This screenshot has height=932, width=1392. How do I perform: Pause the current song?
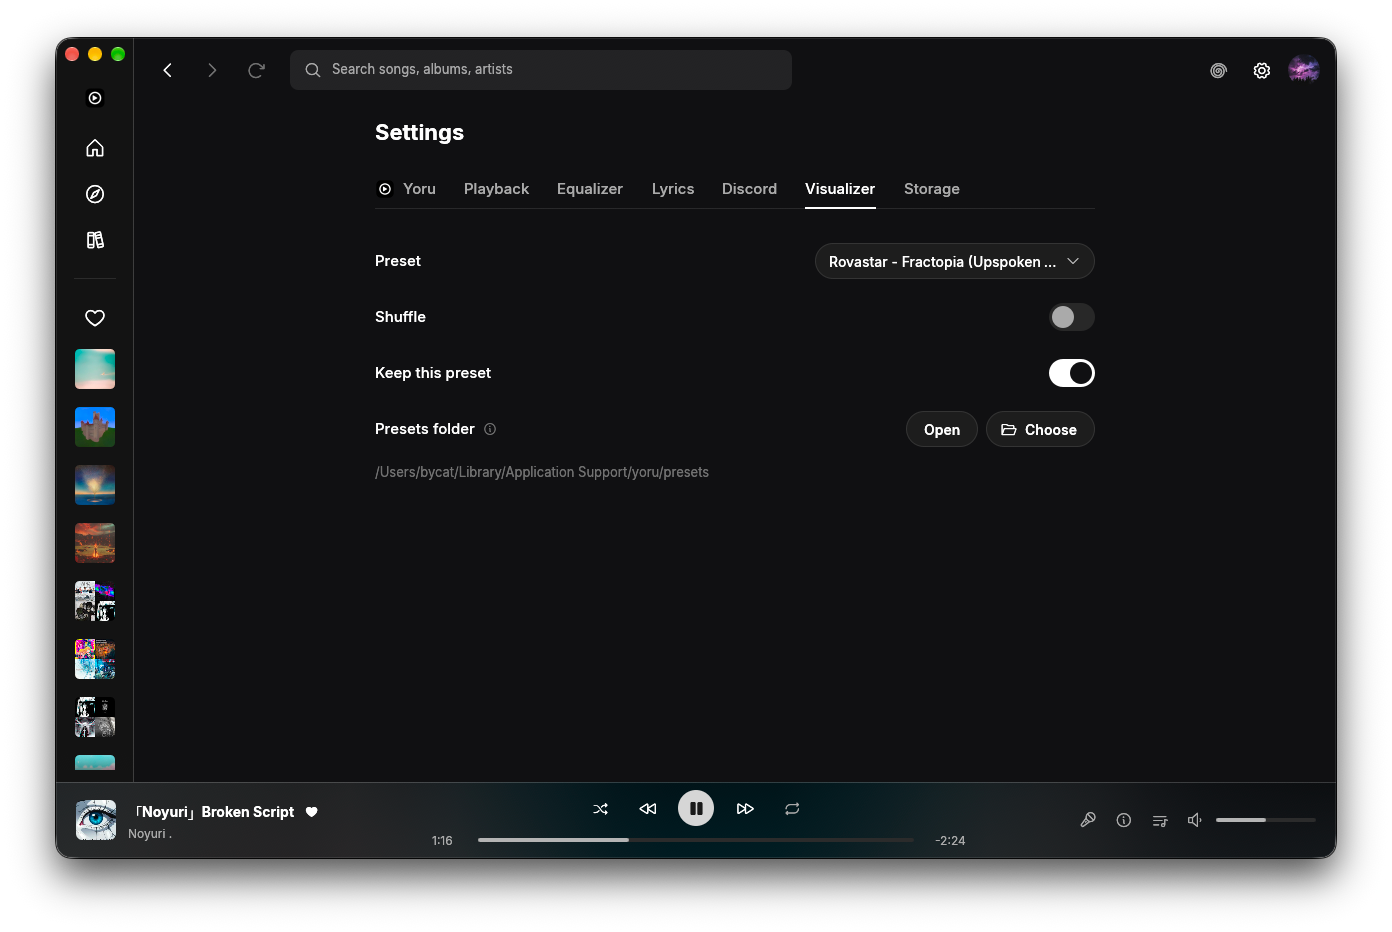point(696,808)
